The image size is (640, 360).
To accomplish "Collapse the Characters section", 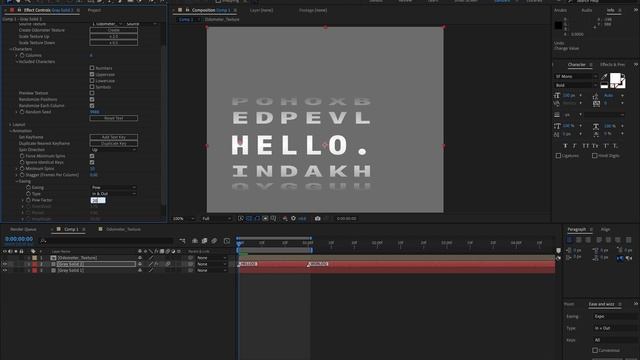I will (11, 49).
